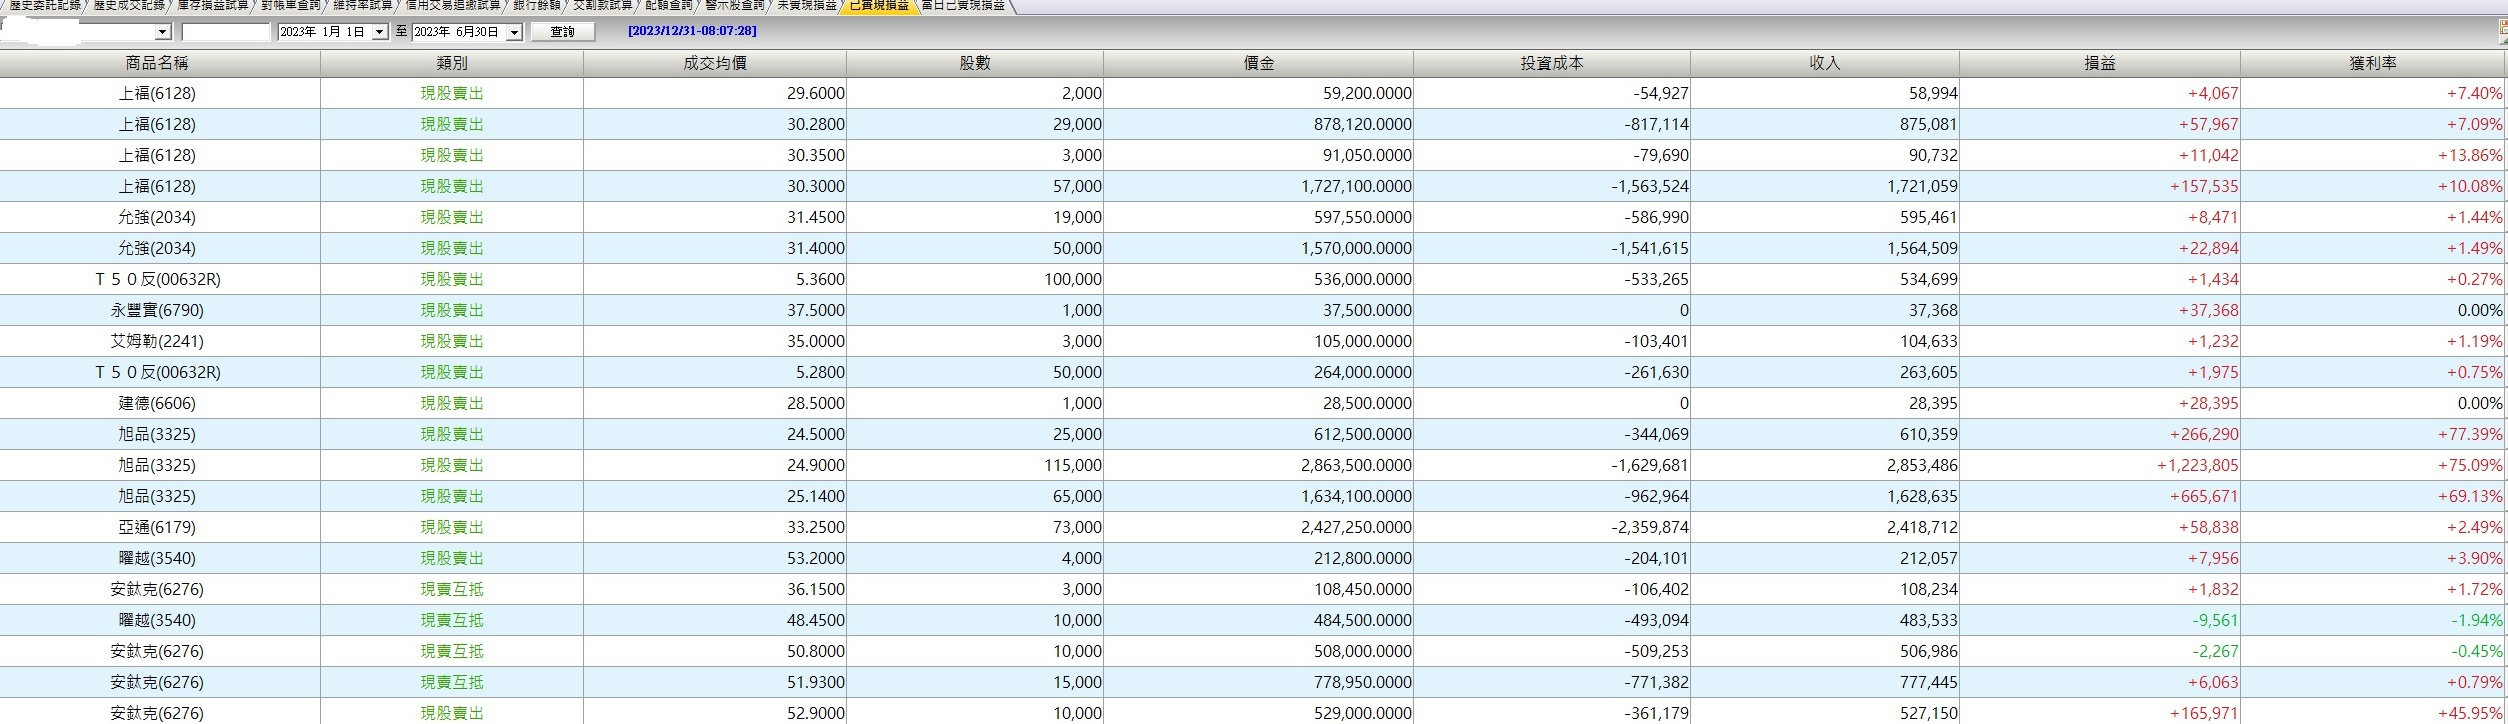Image resolution: width=2508 pixels, height=724 pixels.
Task: Select the active 已實現損益 tab
Action: (879, 6)
